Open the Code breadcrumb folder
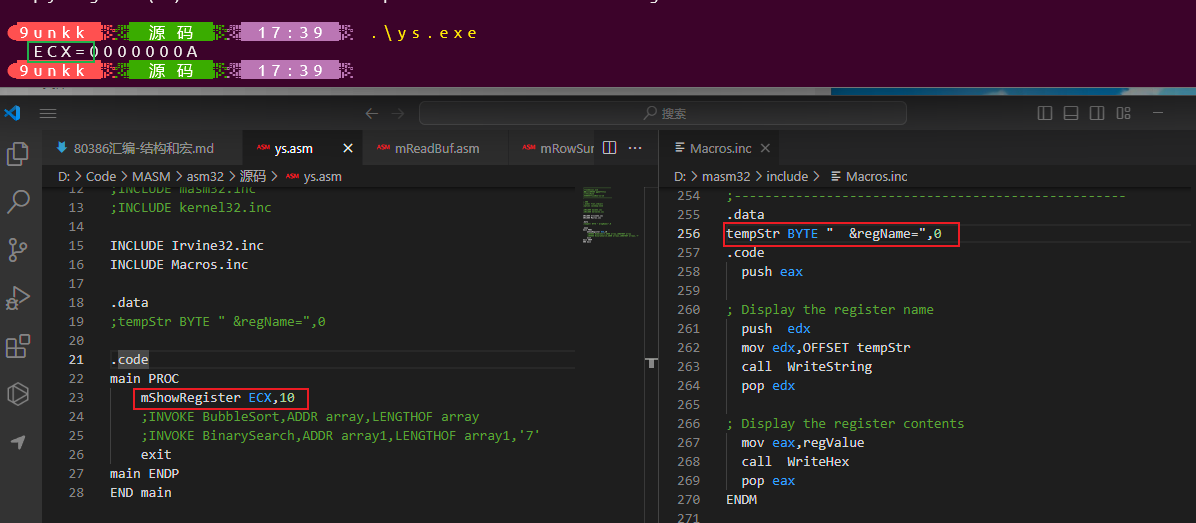Image resolution: width=1196 pixels, height=523 pixels. click(x=101, y=176)
